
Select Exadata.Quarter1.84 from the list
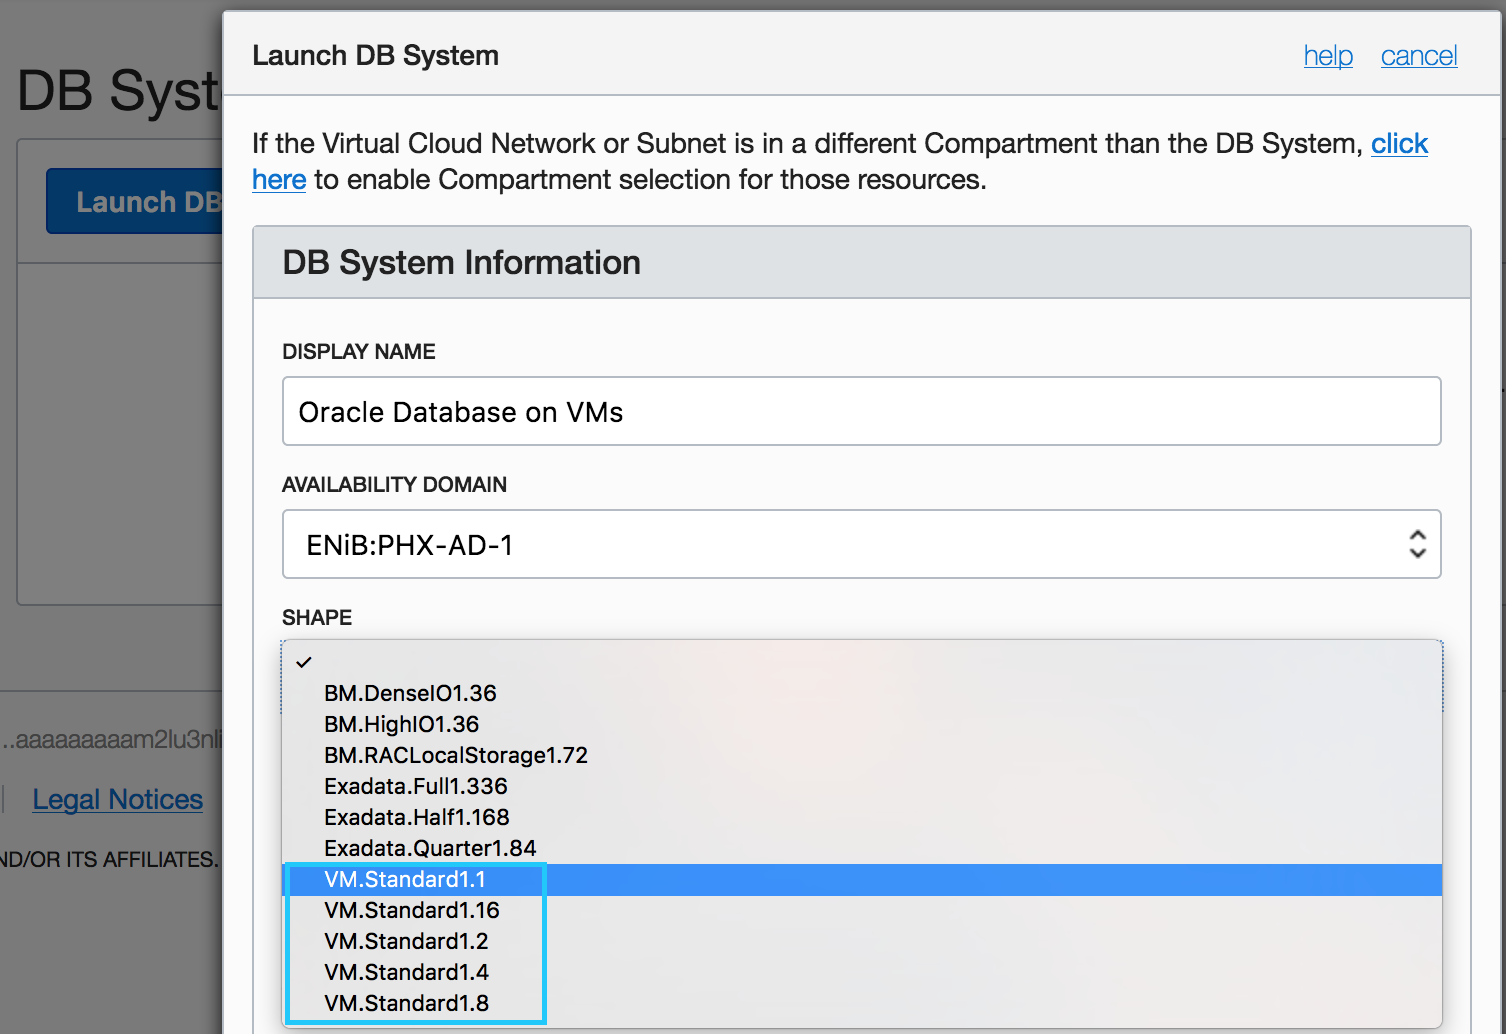(x=430, y=848)
